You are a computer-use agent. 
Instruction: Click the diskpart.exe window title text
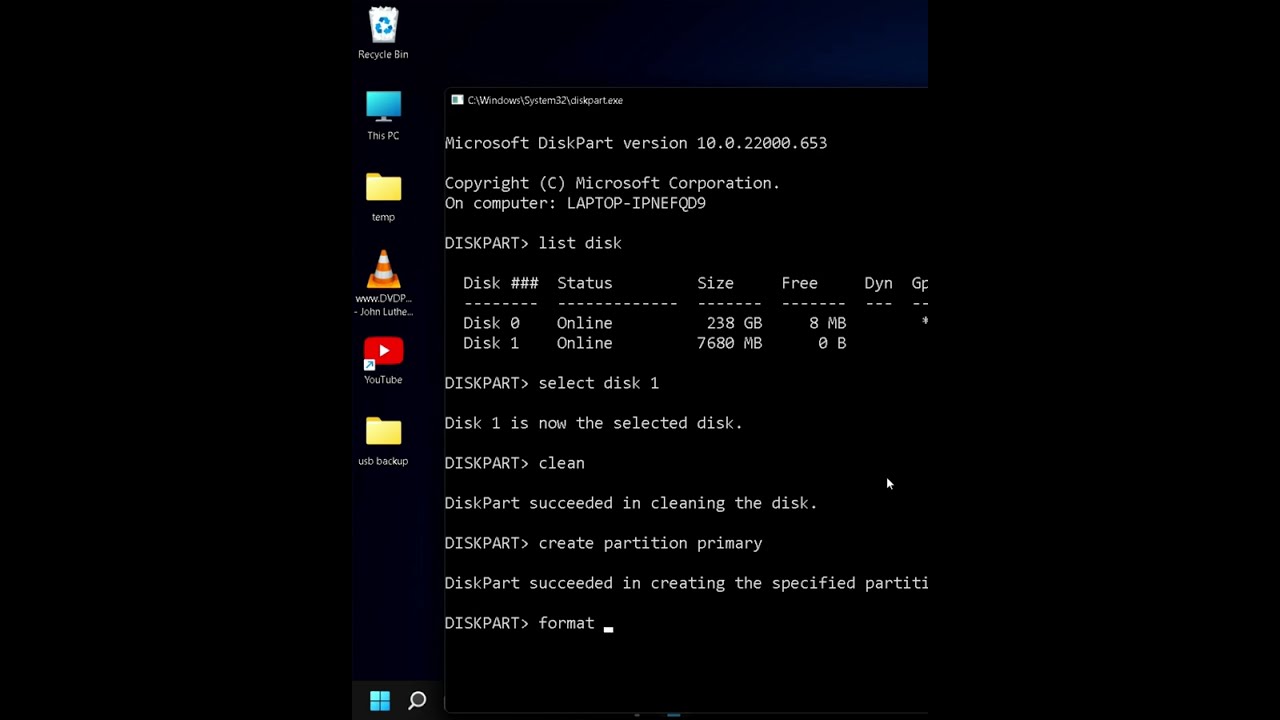pyautogui.click(x=545, y=100)
